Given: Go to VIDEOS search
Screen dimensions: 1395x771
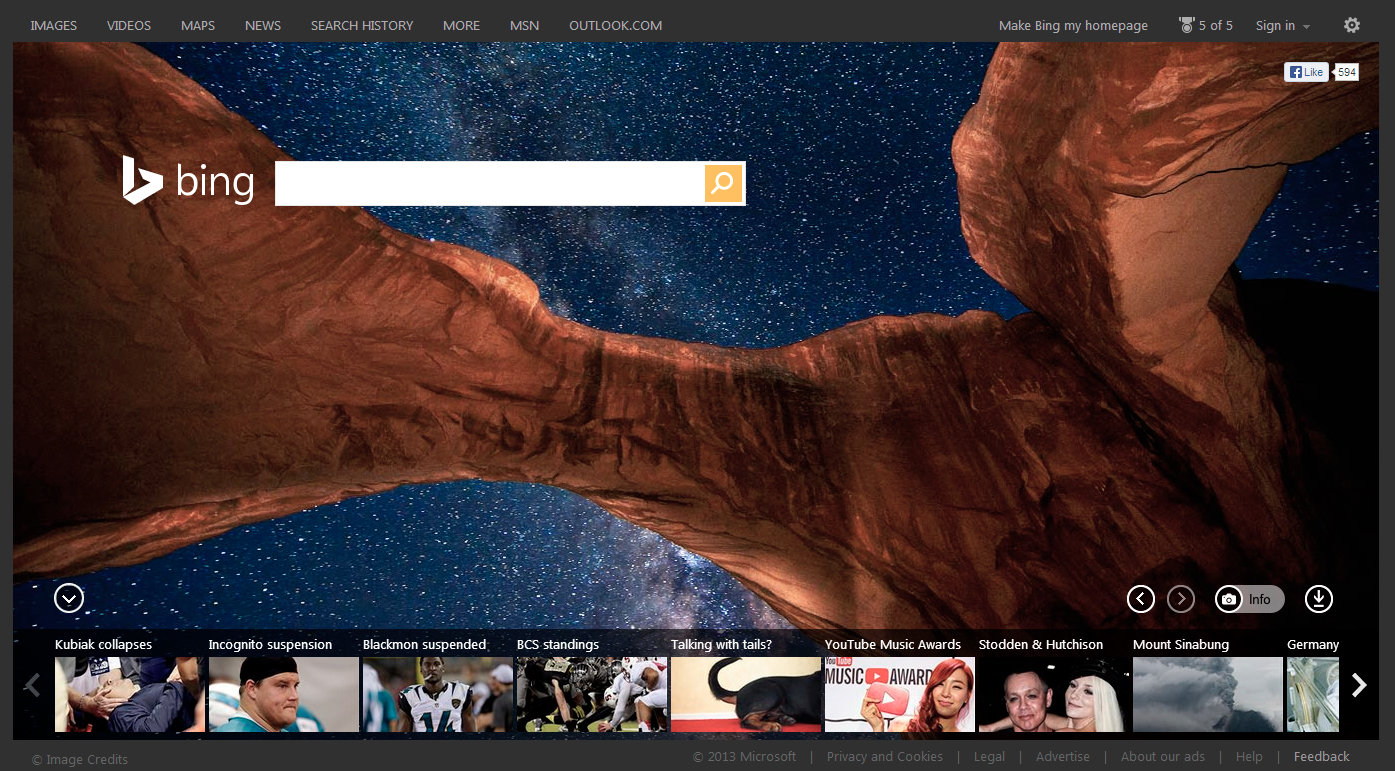Looking at the screenshot, I should (x=129, y=26).
